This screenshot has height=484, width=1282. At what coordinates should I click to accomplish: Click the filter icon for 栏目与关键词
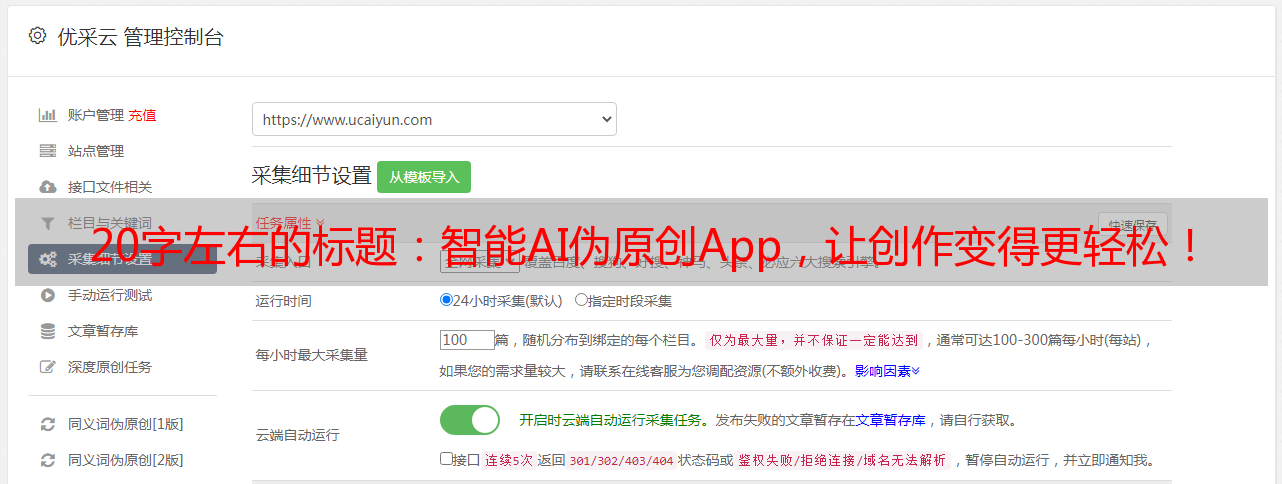pyautogui.click(x=47, y=223)
